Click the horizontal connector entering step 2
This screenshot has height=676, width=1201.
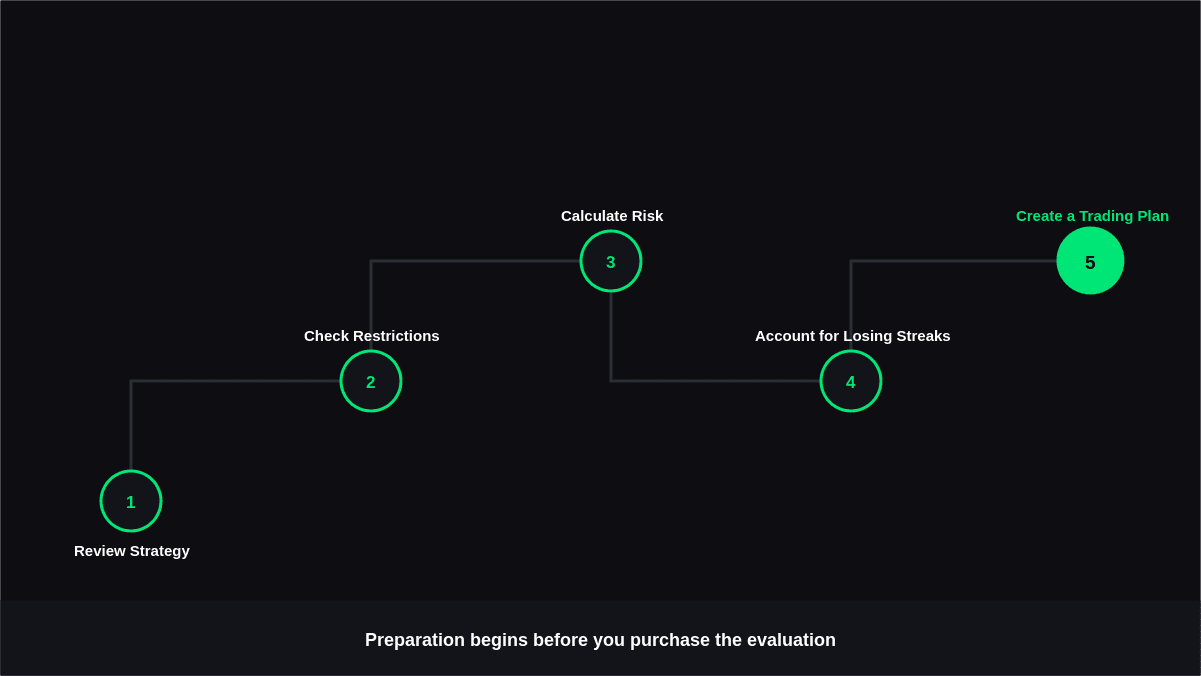point(236,381)
